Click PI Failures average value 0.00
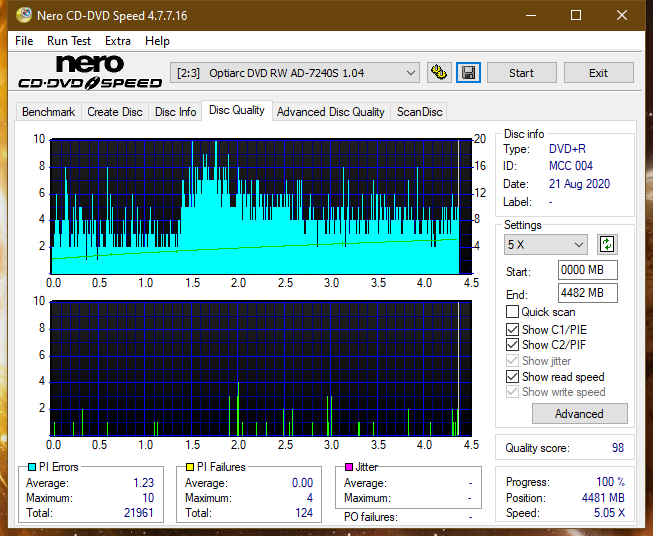Viewport: 653px width, 536px height. 302,482
